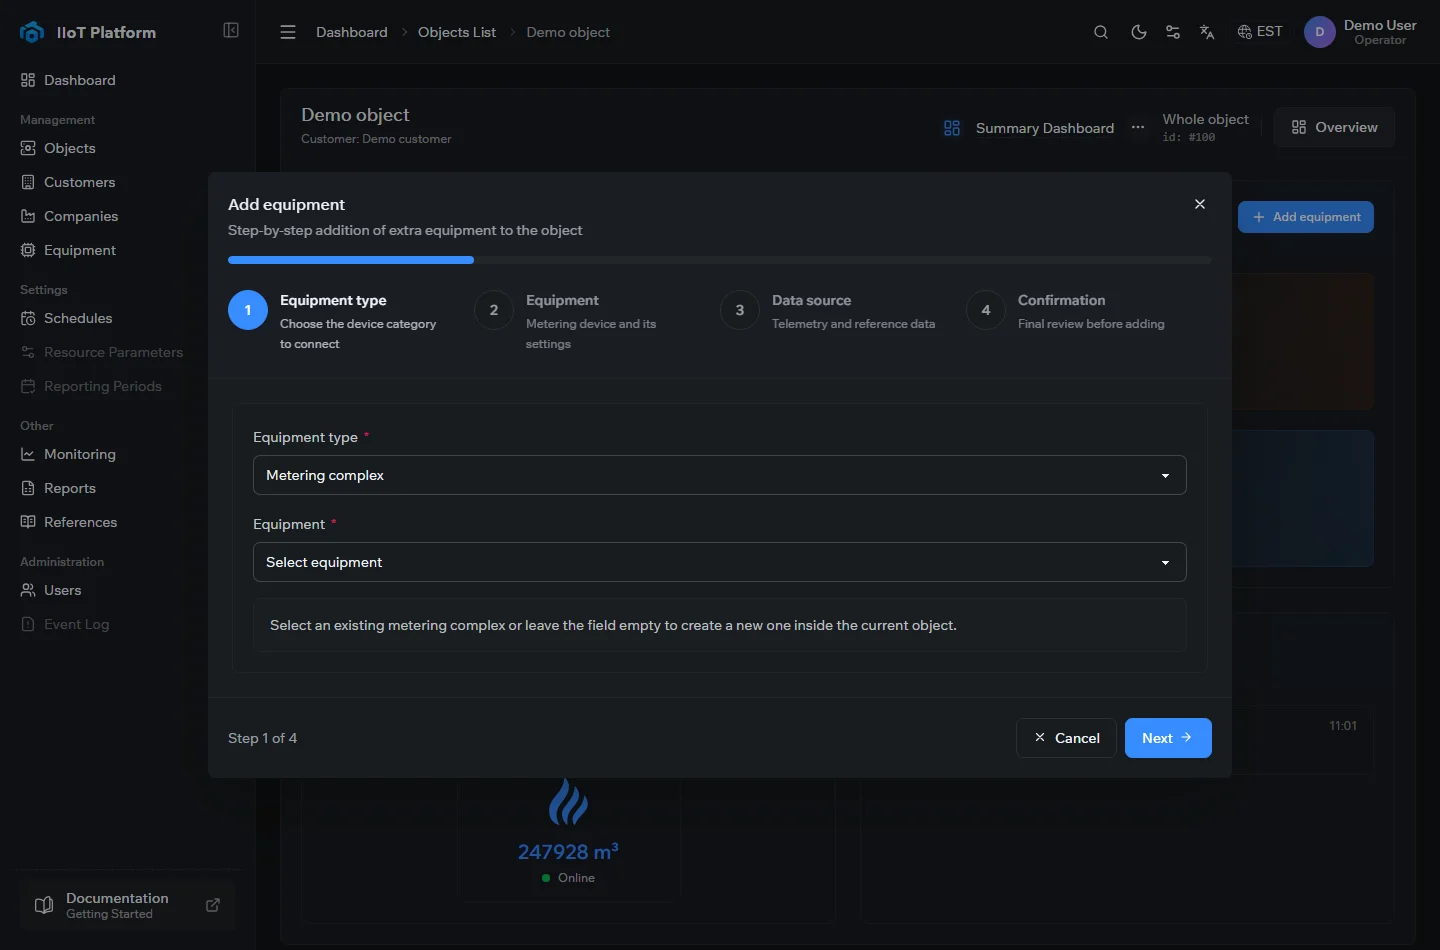This screenshot has width=1440, height=950.
Task: Open Customers in sidebar
Action: pyautogui.click(x=79, y=182)
